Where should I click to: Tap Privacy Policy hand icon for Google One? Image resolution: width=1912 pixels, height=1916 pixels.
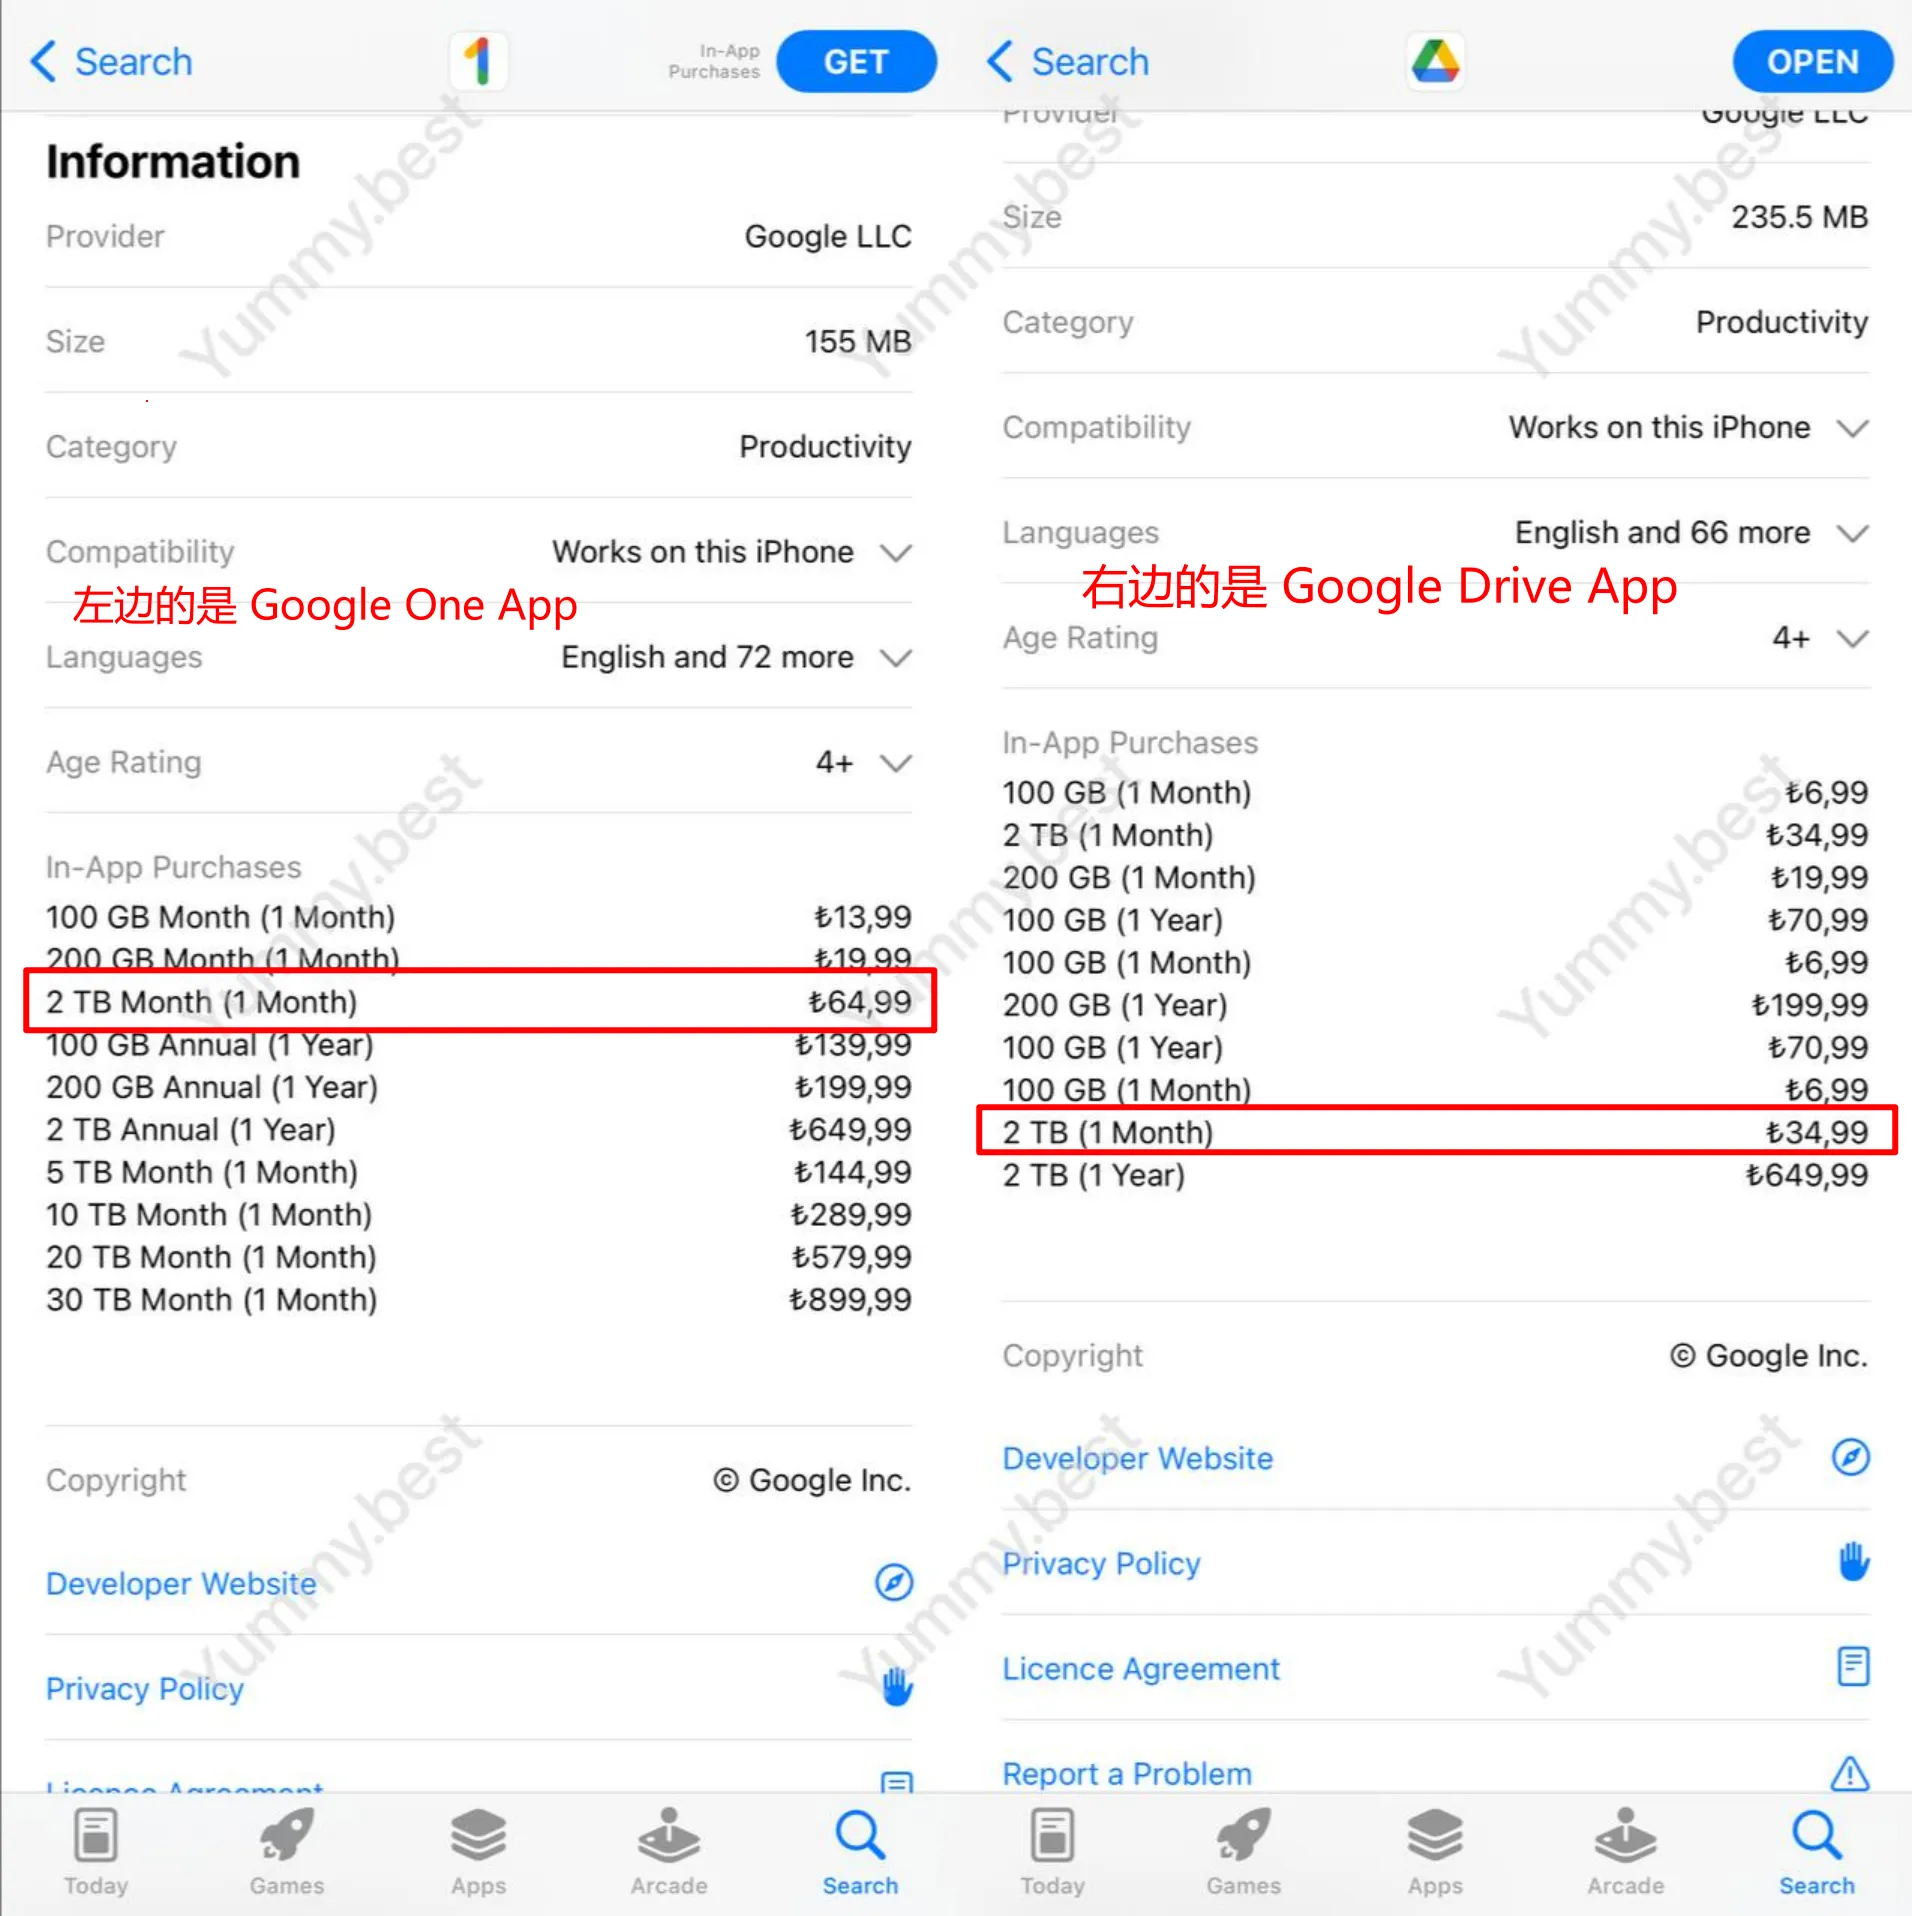pos(897,1687)
